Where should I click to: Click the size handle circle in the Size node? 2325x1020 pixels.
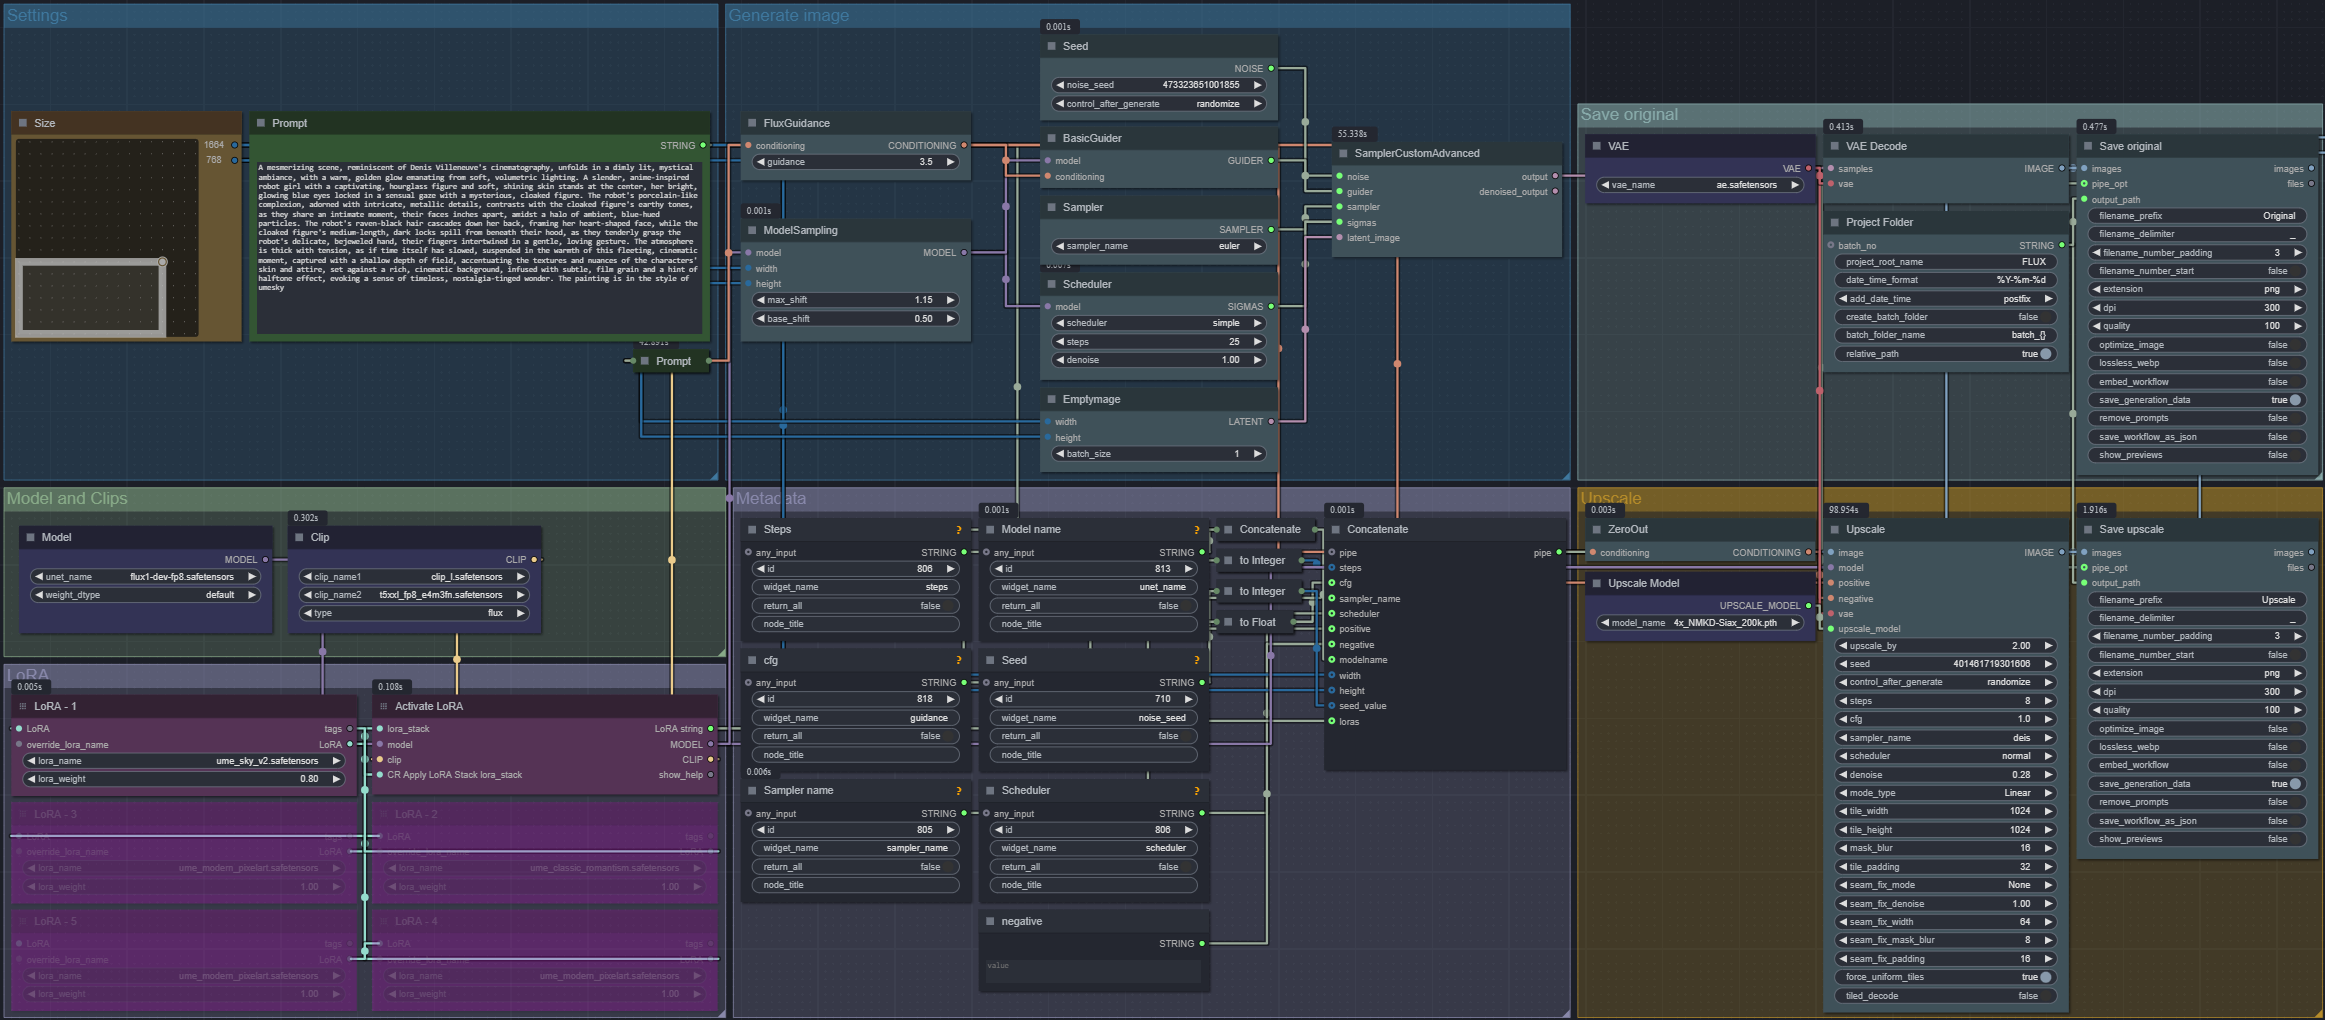coord(162,262)
